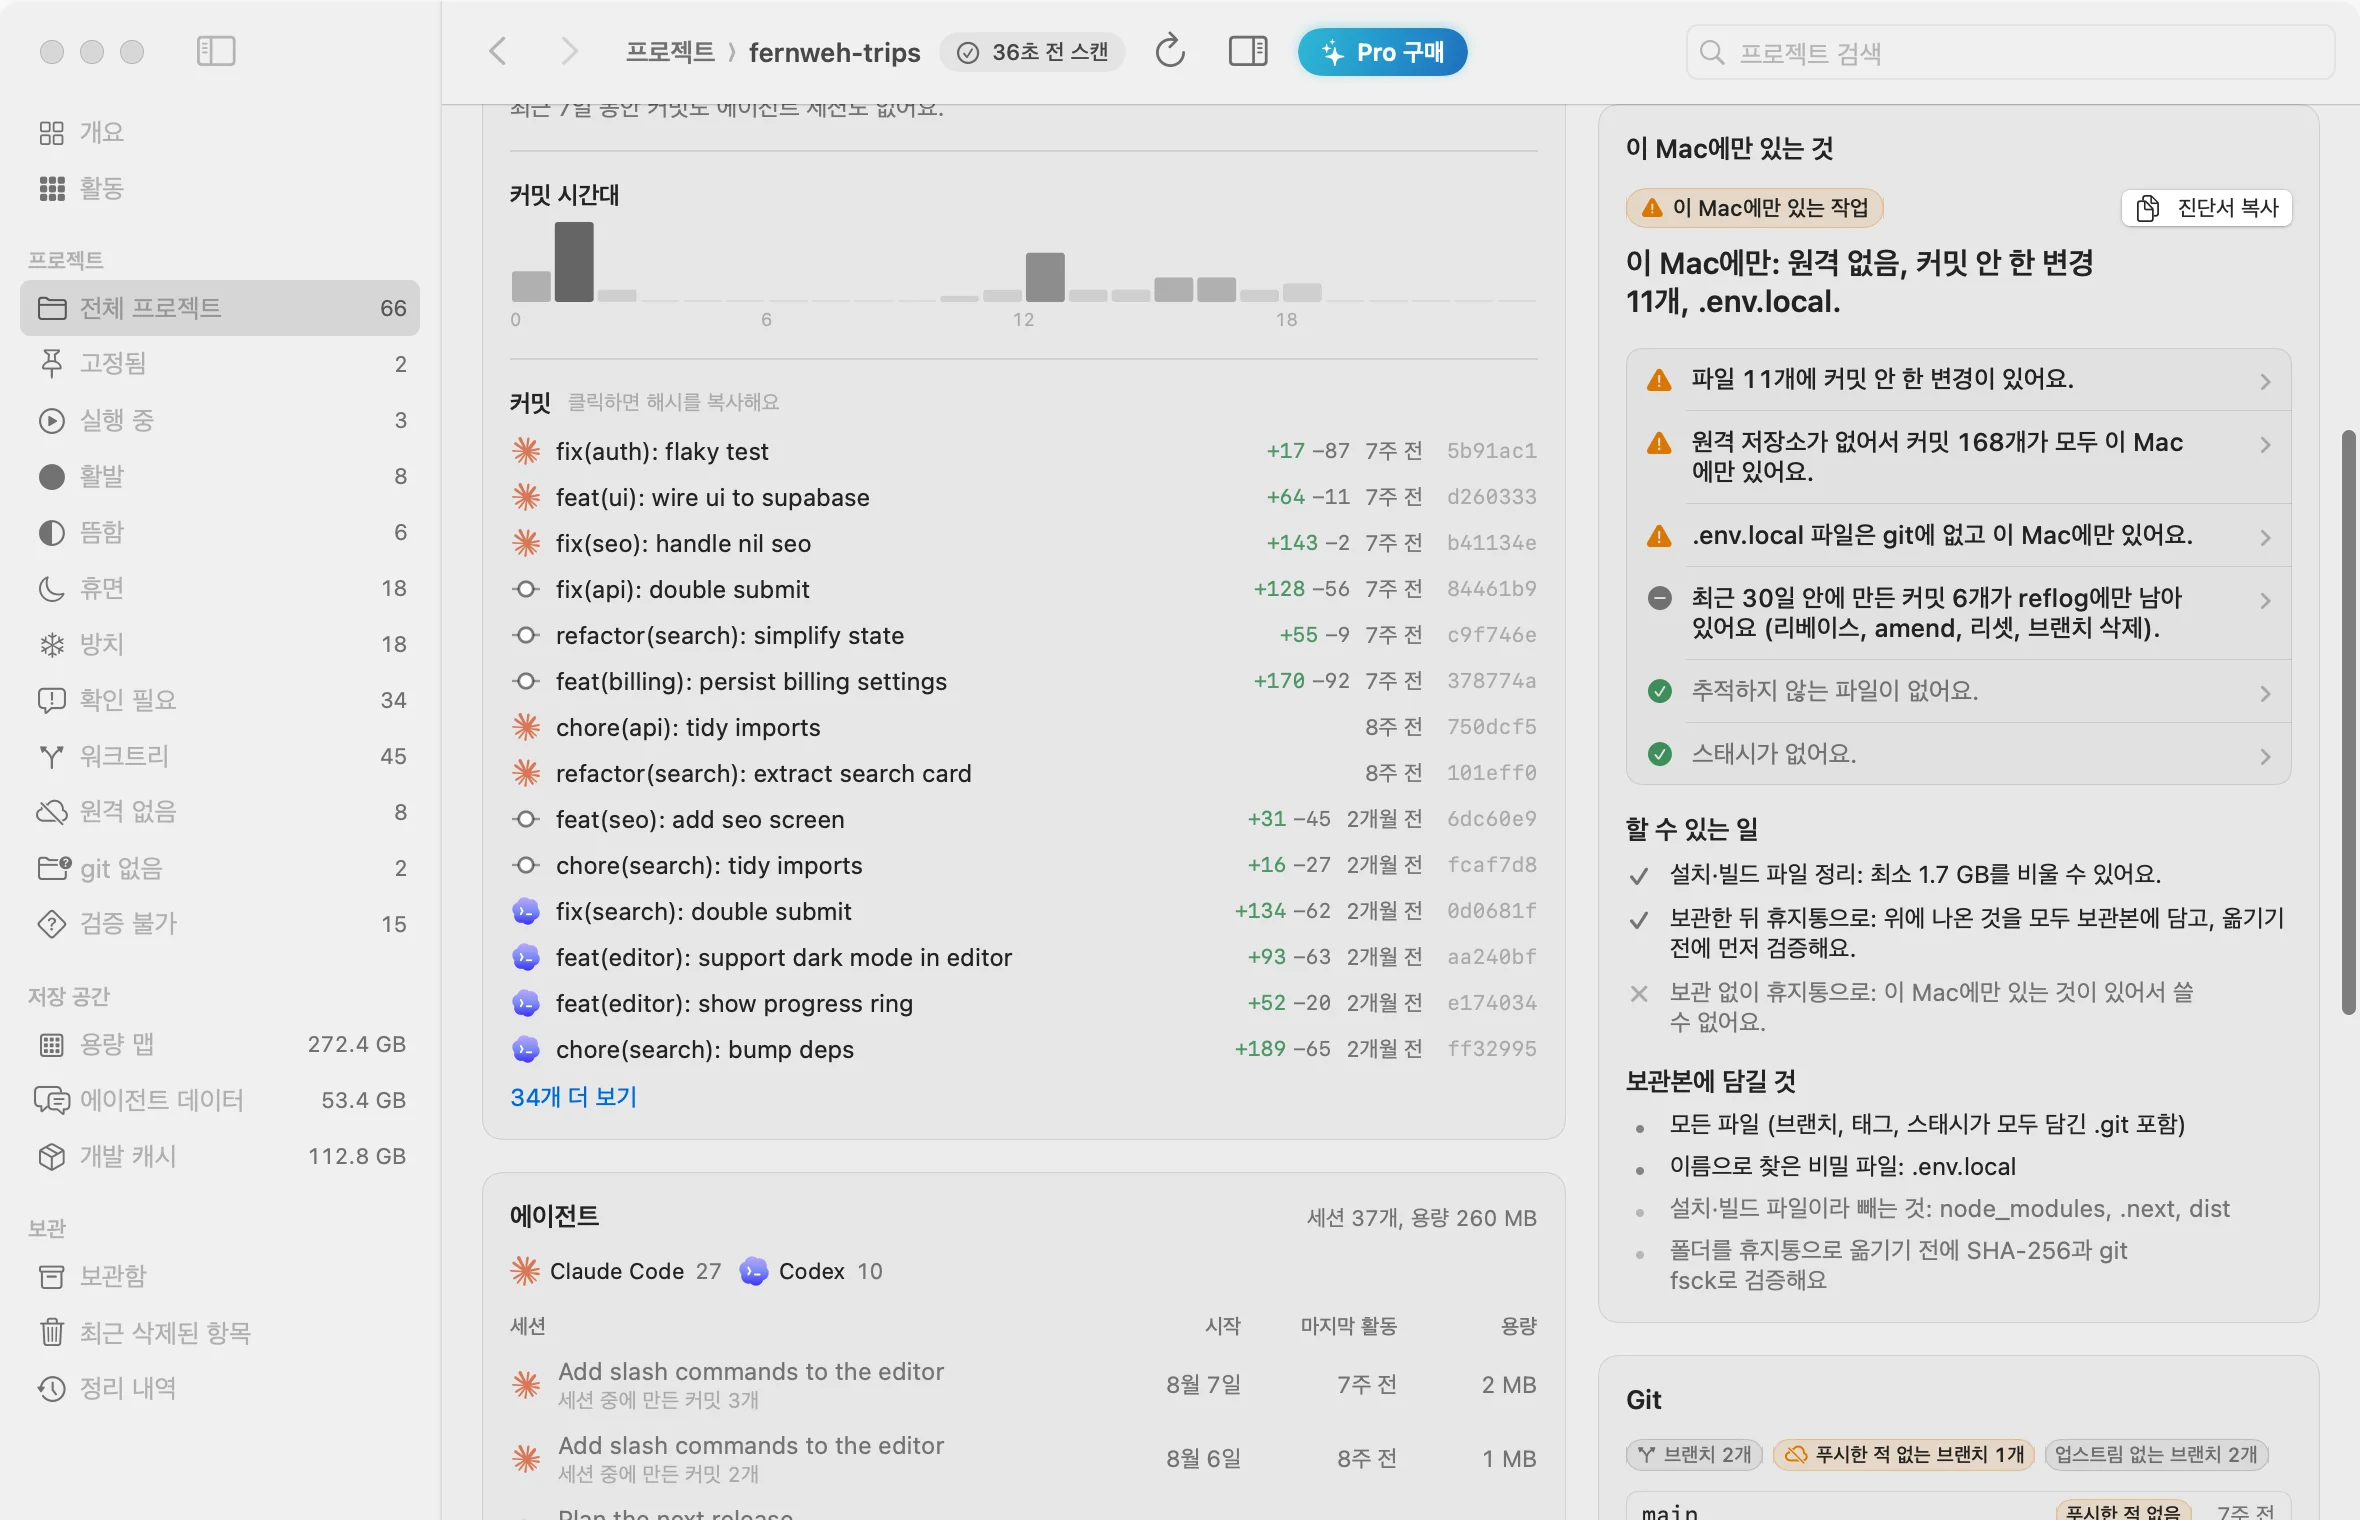The image size is (2360, 1520).
Task: Toggle the sidebar panel icon
Action: click(x=216, y=51)
